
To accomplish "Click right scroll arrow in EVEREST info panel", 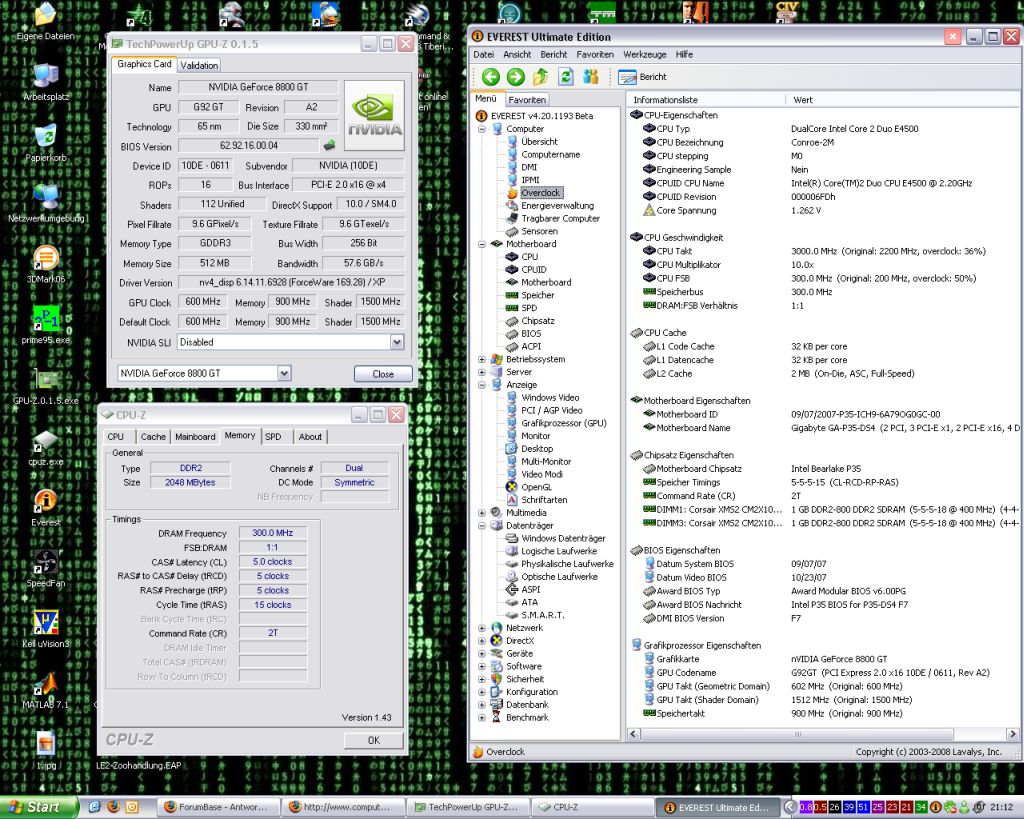I will point(1012,734).
